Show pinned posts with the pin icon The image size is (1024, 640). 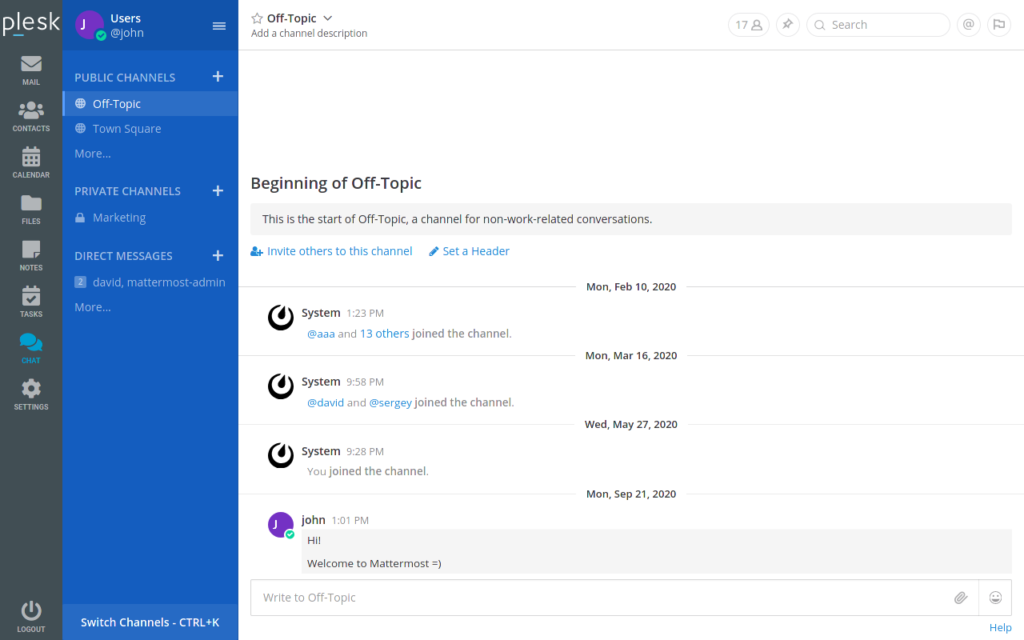(787, 24)
